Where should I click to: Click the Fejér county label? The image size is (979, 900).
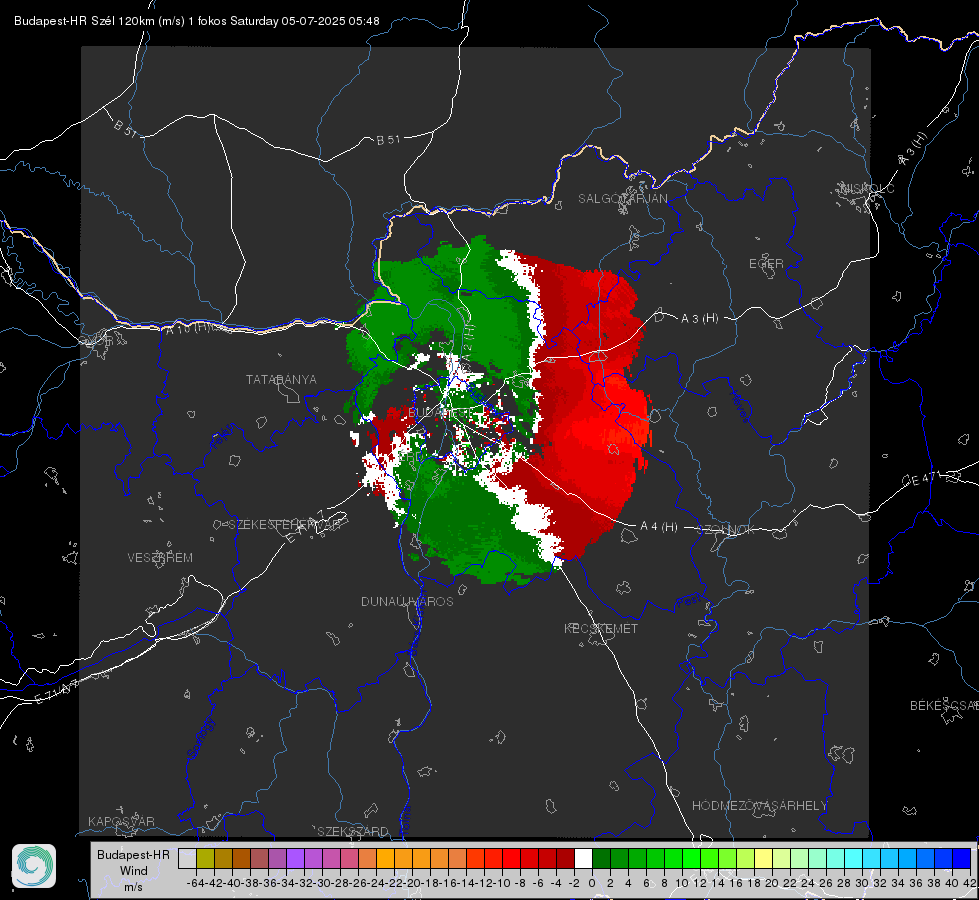(x=223, y=437)
